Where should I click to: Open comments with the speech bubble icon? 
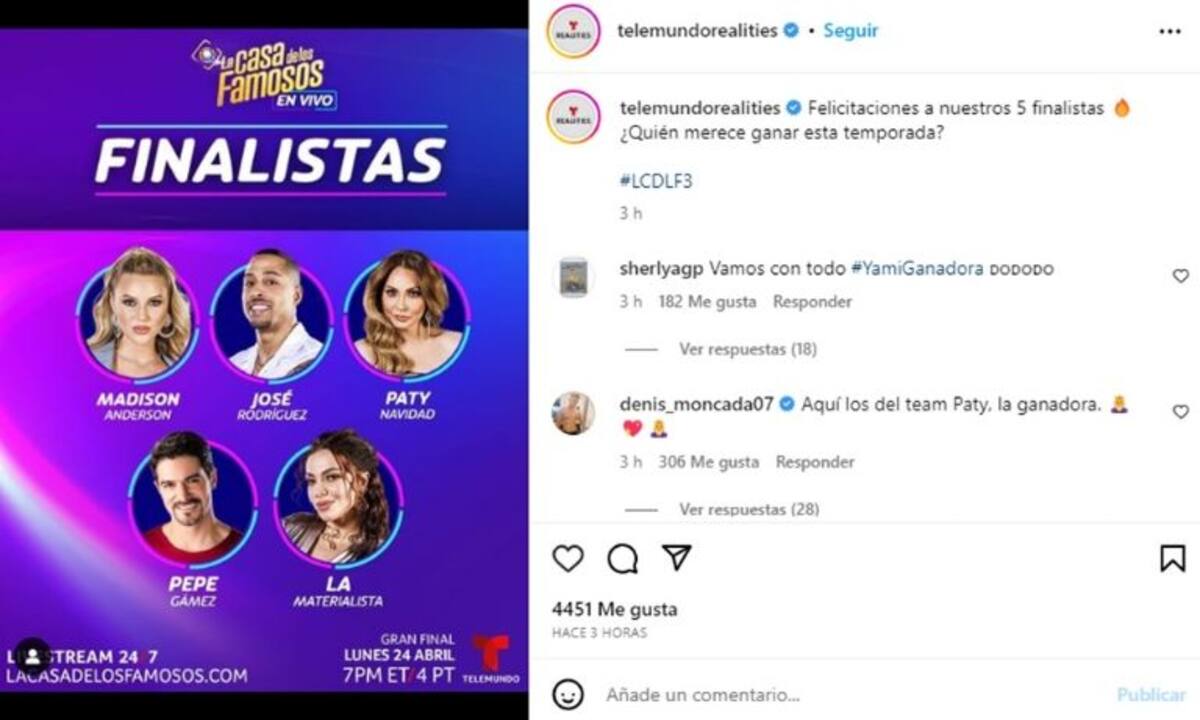pos(623,558)
